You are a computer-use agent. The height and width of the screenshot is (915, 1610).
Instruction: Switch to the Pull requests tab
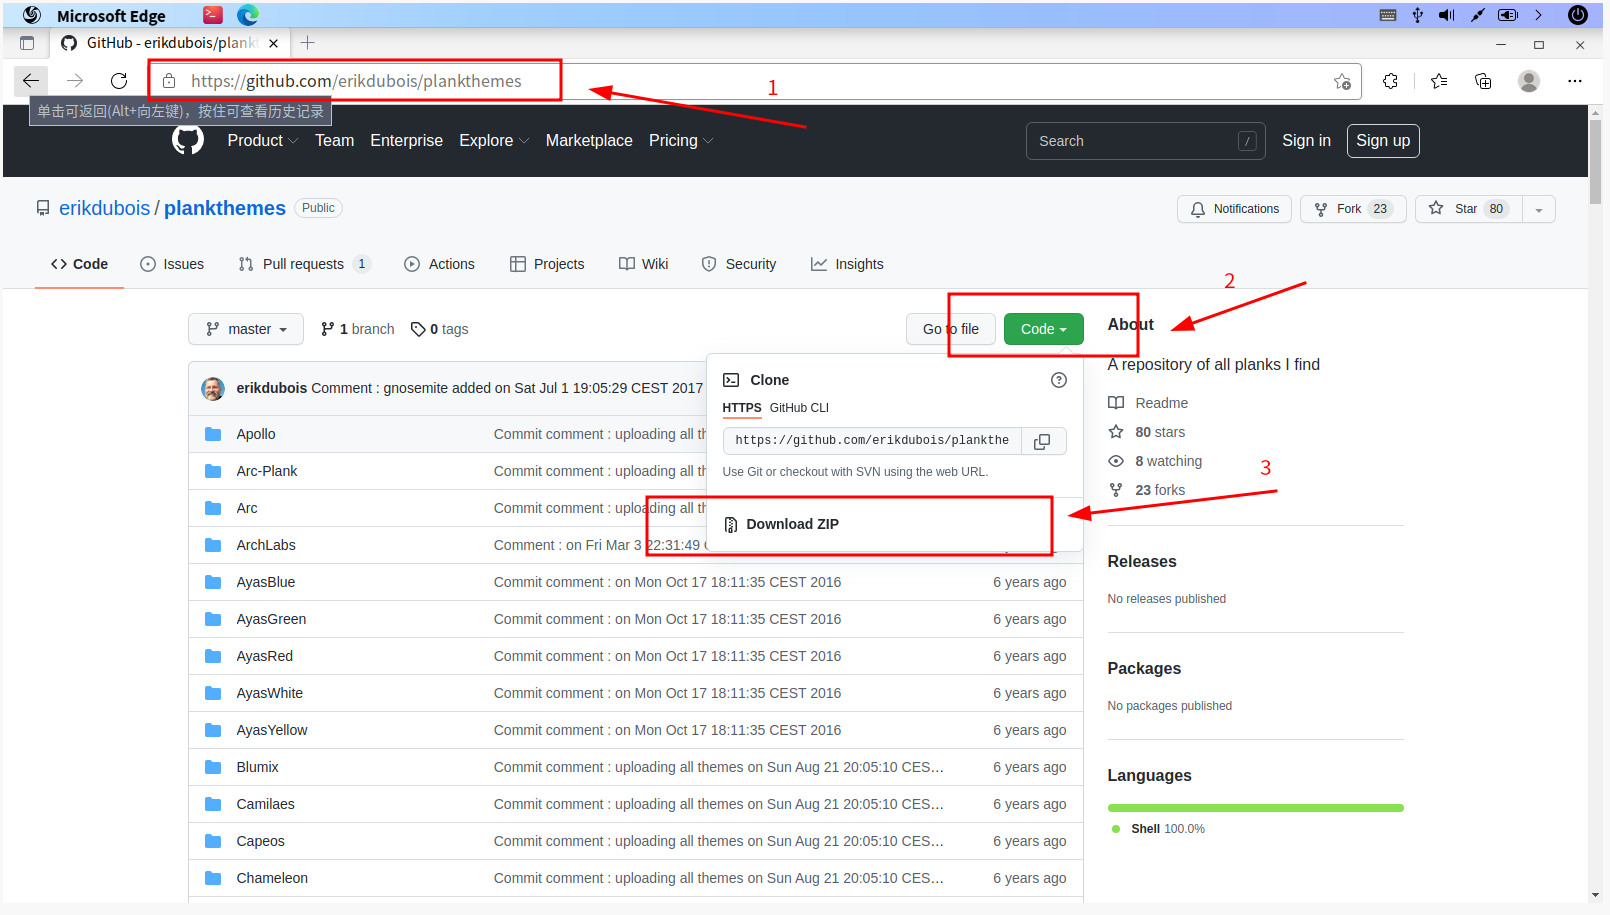coord(304,264)
